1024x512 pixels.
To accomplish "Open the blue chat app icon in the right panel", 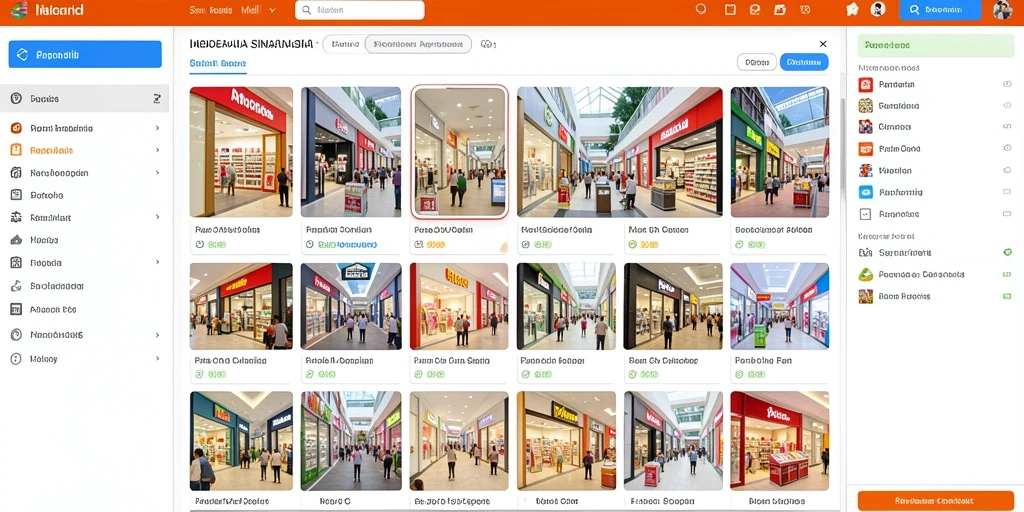I will 866,192.
